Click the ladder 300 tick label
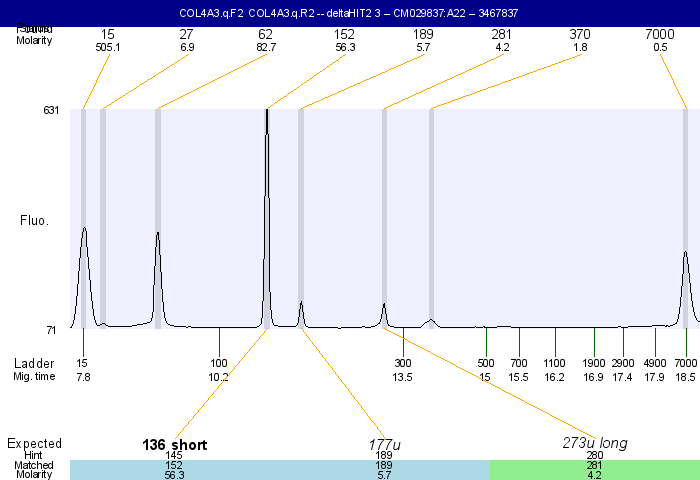The width and height of the screenshot is (700, 480). pyautogui.click(x=402, y=363)
